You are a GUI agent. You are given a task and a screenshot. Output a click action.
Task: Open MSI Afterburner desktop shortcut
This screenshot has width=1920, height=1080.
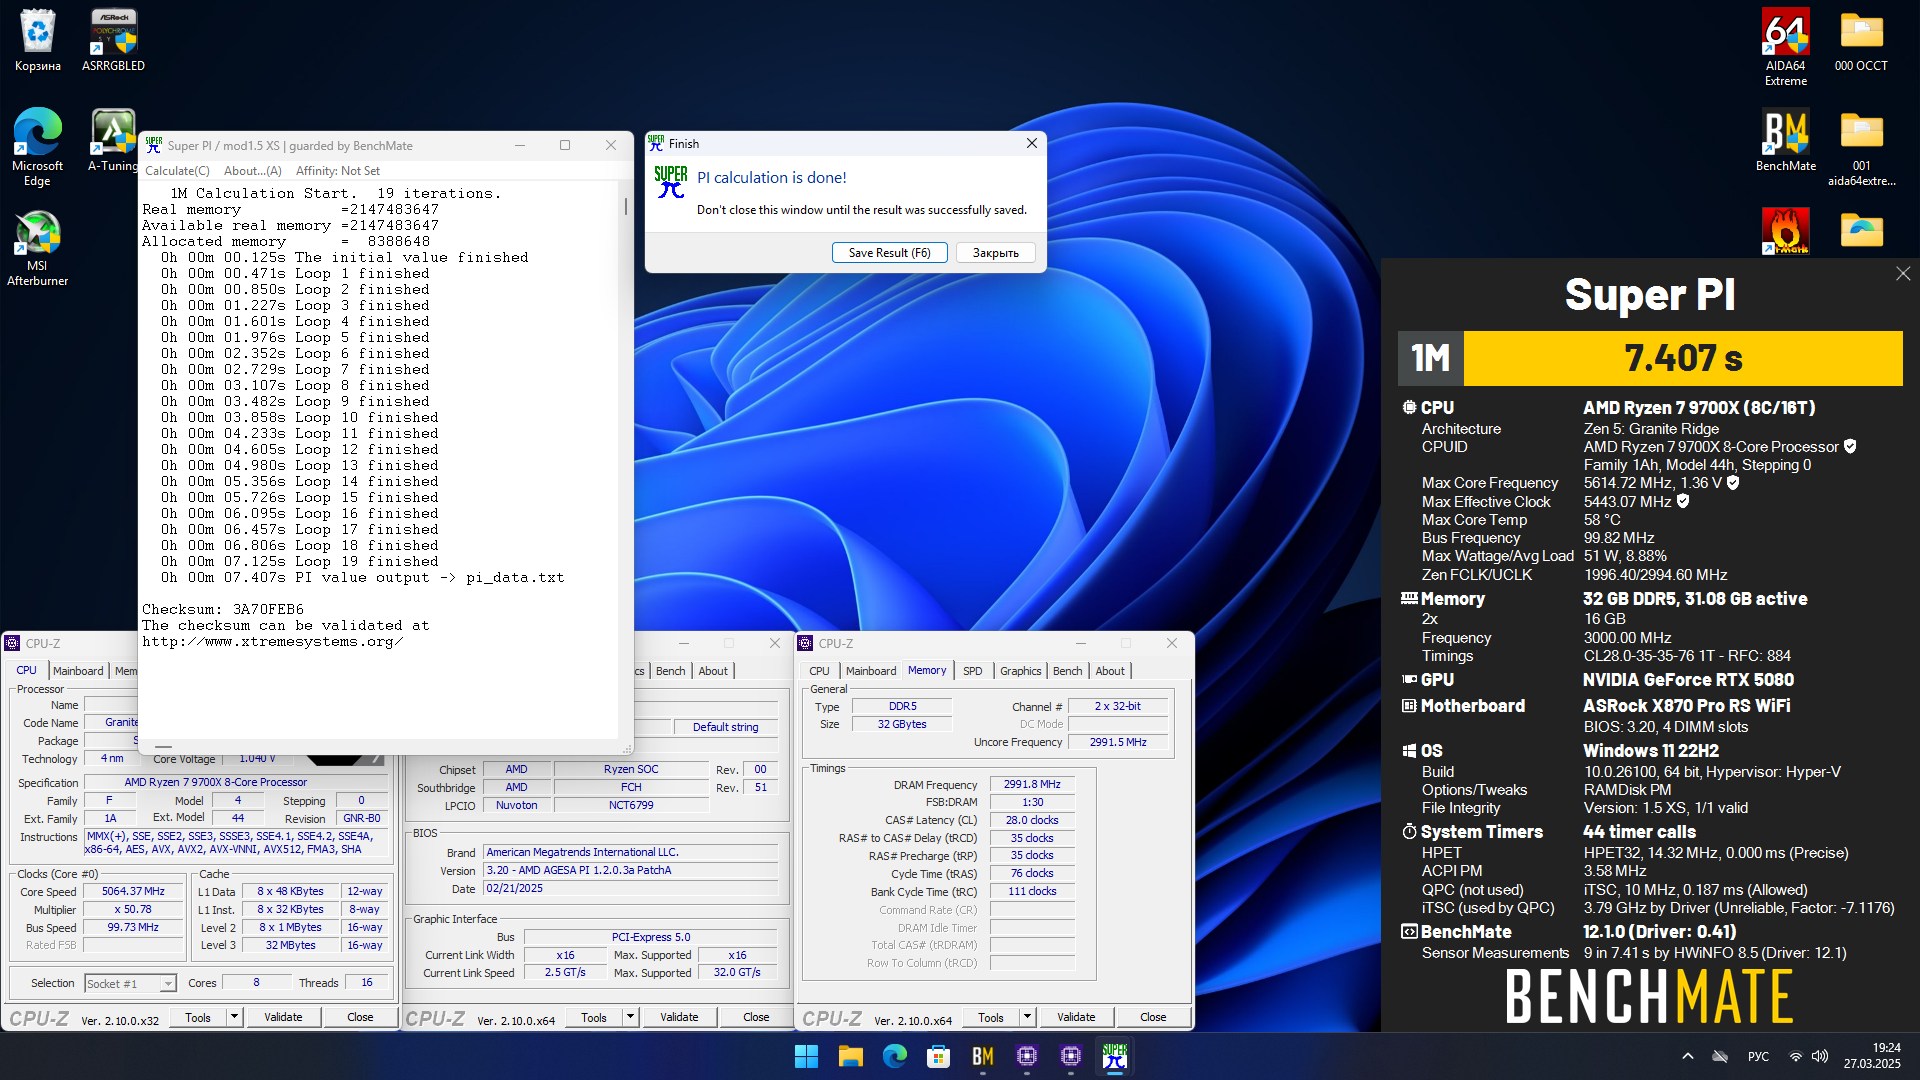click(37, 248)
